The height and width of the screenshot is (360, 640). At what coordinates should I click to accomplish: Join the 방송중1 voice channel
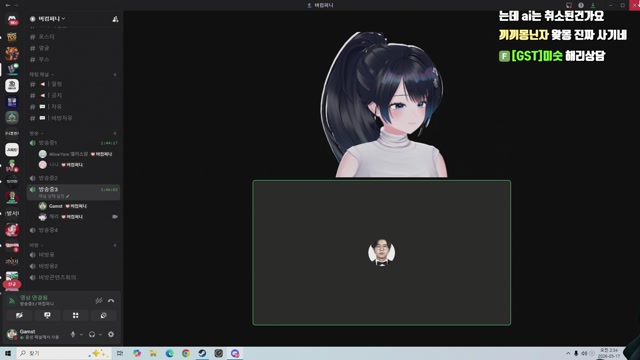click(x=73, y=143)
